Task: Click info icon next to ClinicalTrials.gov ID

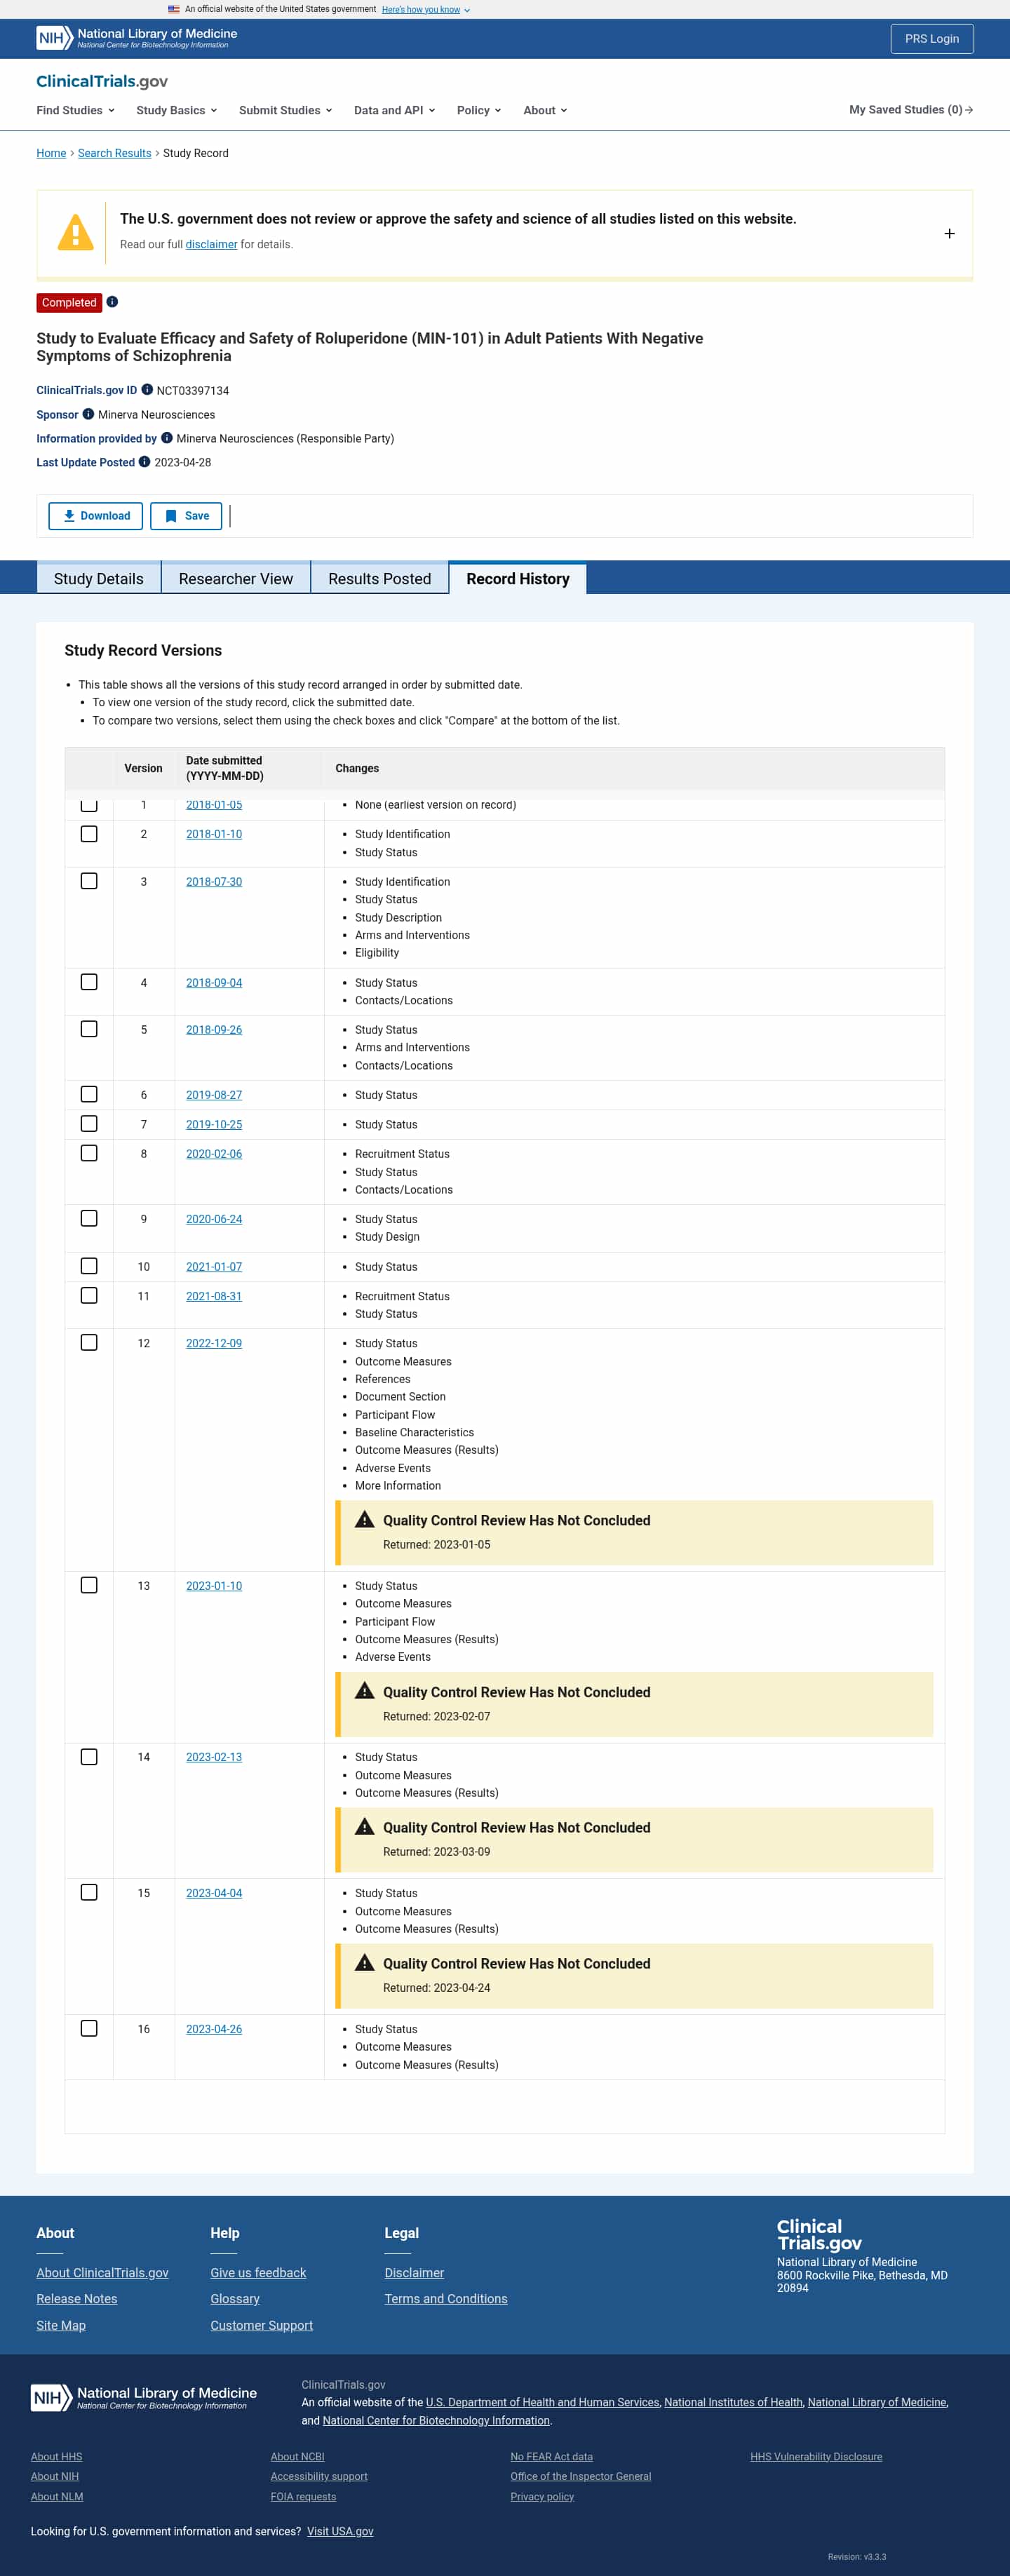Action: pos(147,390)
